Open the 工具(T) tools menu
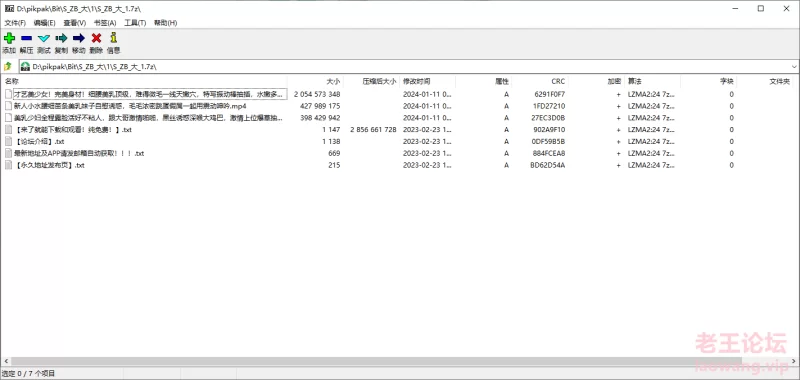This screenshot has width=800, height=380. (135, 23)
